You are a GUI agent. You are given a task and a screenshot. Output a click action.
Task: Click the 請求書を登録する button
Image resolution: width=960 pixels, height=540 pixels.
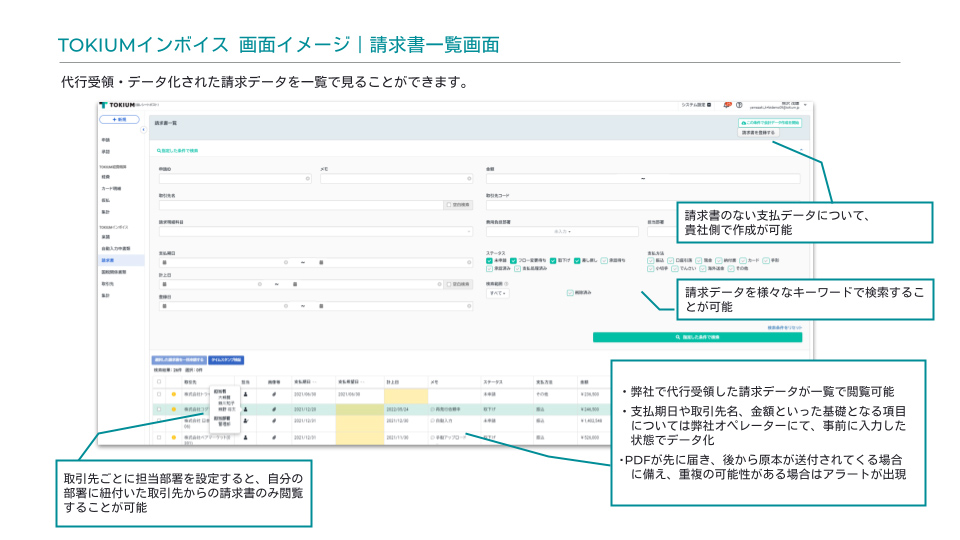pos(759,132)
